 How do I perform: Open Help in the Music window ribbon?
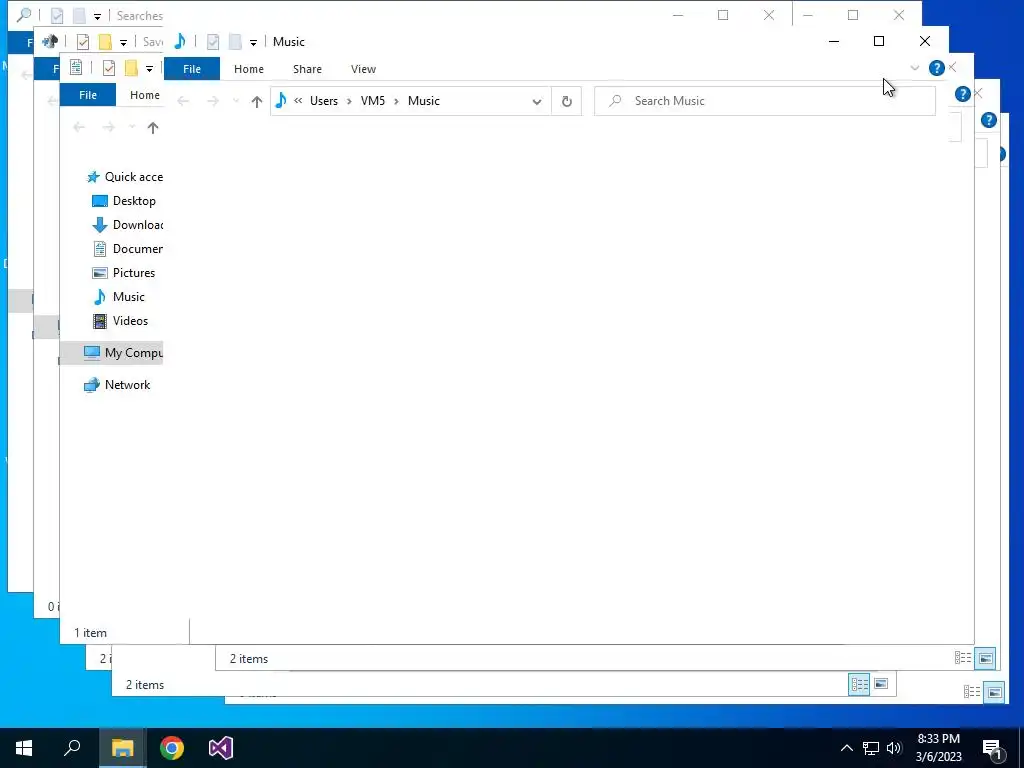click(x=936, y=68)
